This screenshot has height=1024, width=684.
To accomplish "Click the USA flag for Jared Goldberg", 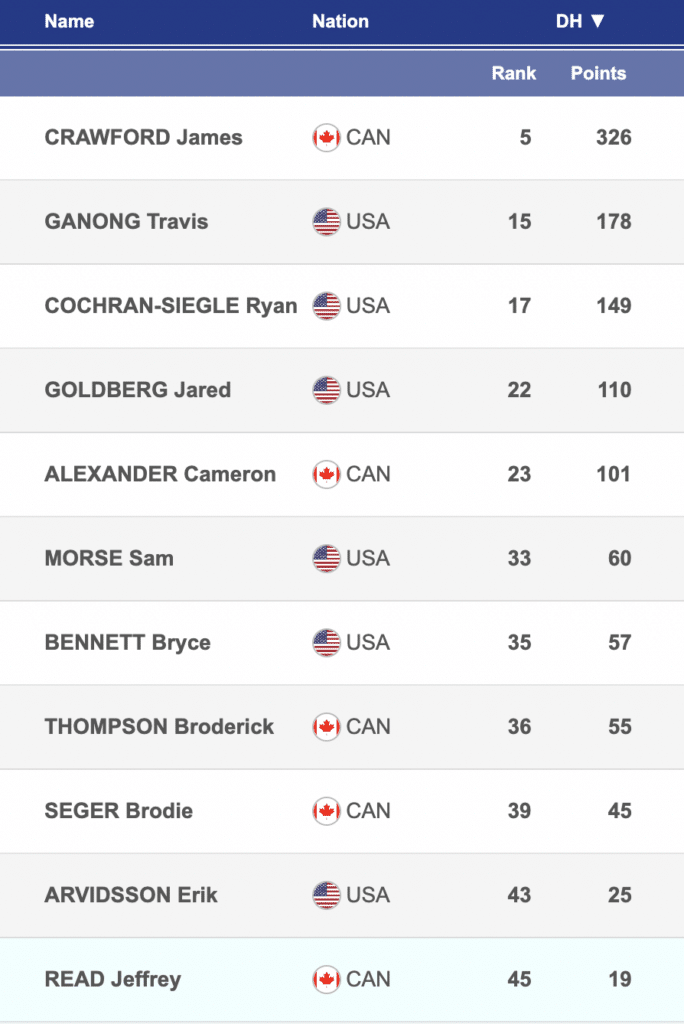I will pyautogui.click(x=326, y=390).
